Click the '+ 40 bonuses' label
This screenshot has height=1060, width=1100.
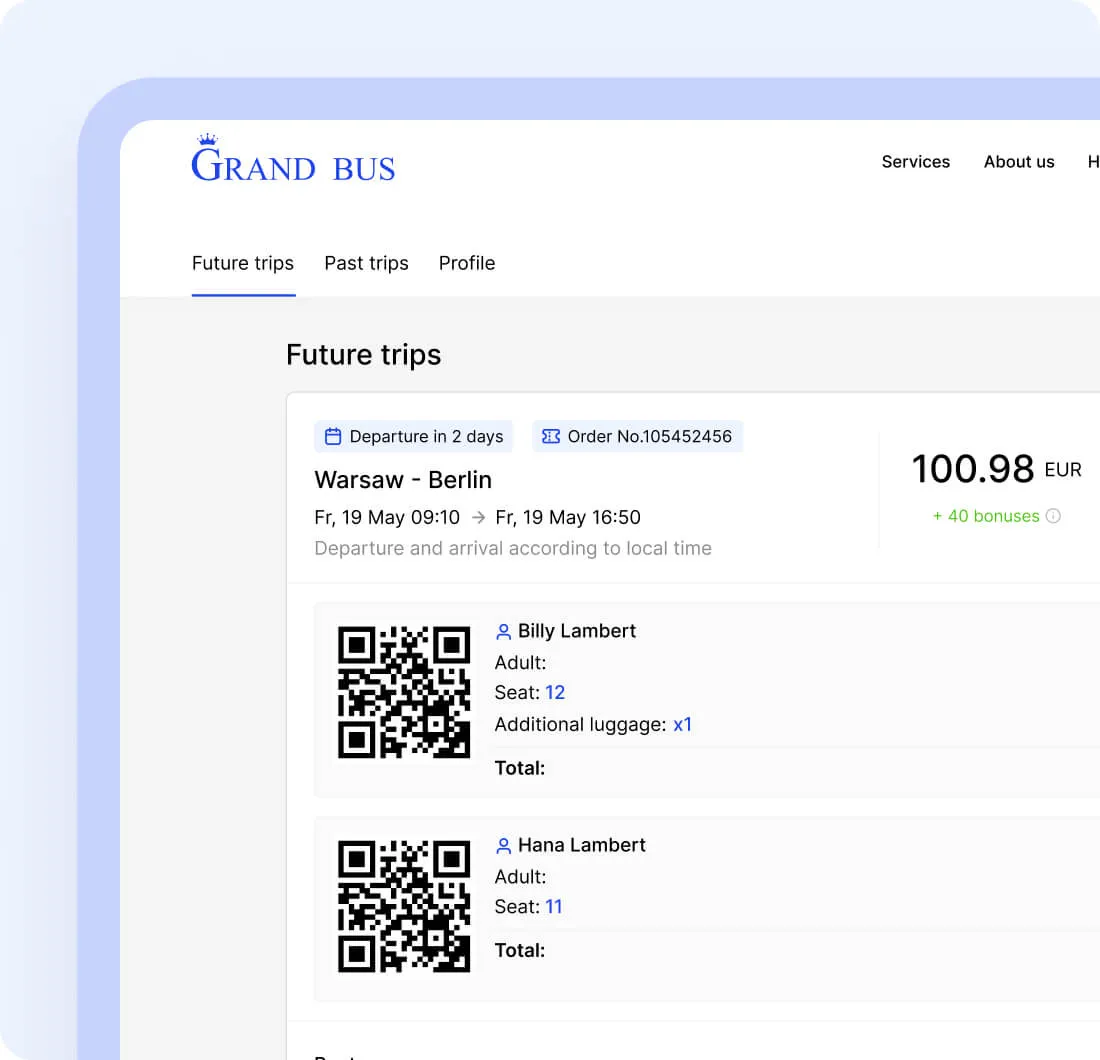(986, 516)
